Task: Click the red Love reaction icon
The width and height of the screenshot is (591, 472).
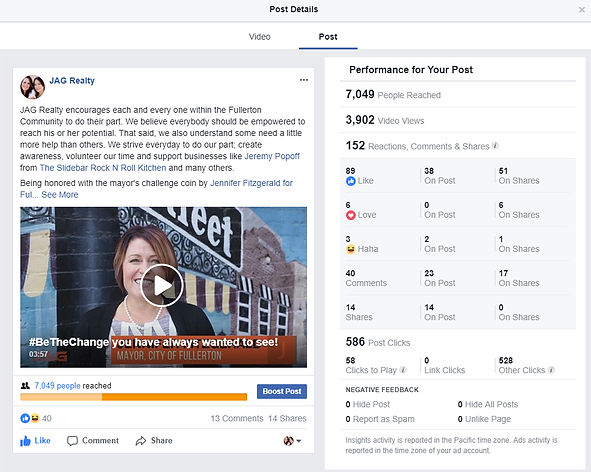Action: tap(351, 215)
